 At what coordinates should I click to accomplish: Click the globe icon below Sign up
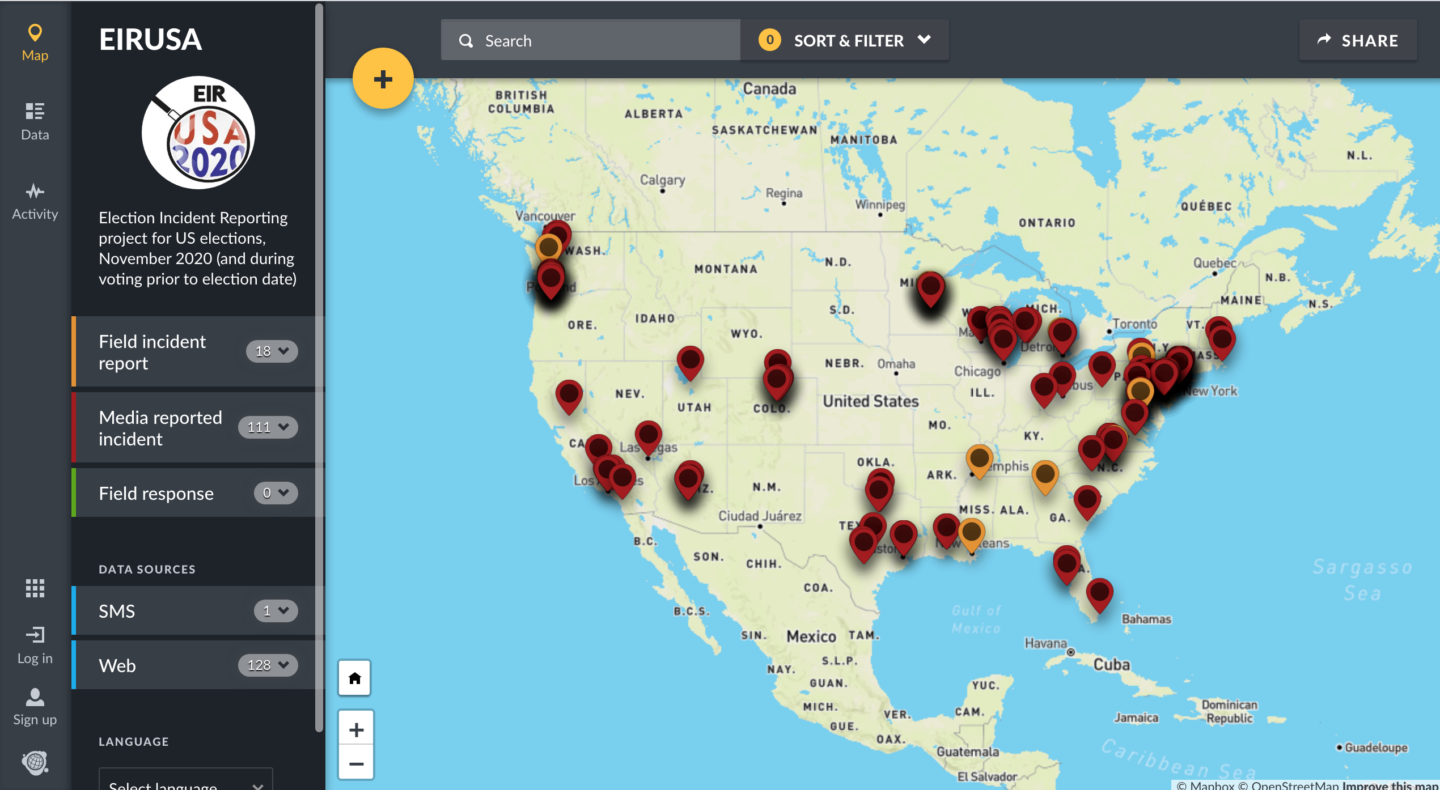click(x=34, y=763)
